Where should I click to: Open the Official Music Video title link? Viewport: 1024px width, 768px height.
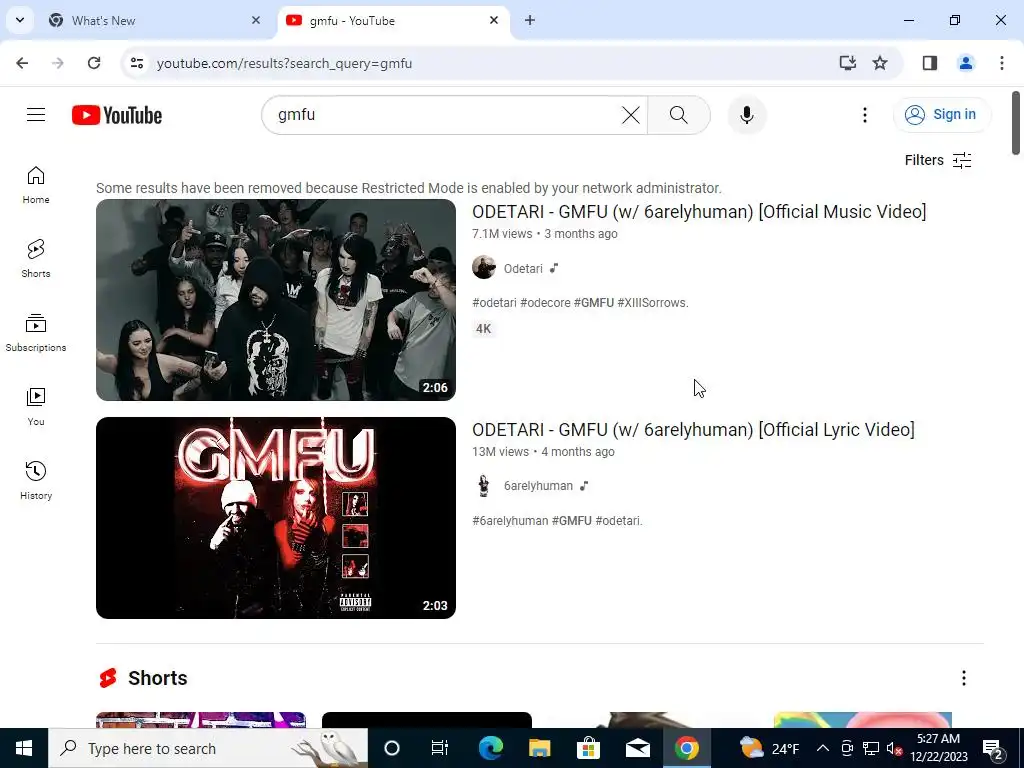coord(699,212)
